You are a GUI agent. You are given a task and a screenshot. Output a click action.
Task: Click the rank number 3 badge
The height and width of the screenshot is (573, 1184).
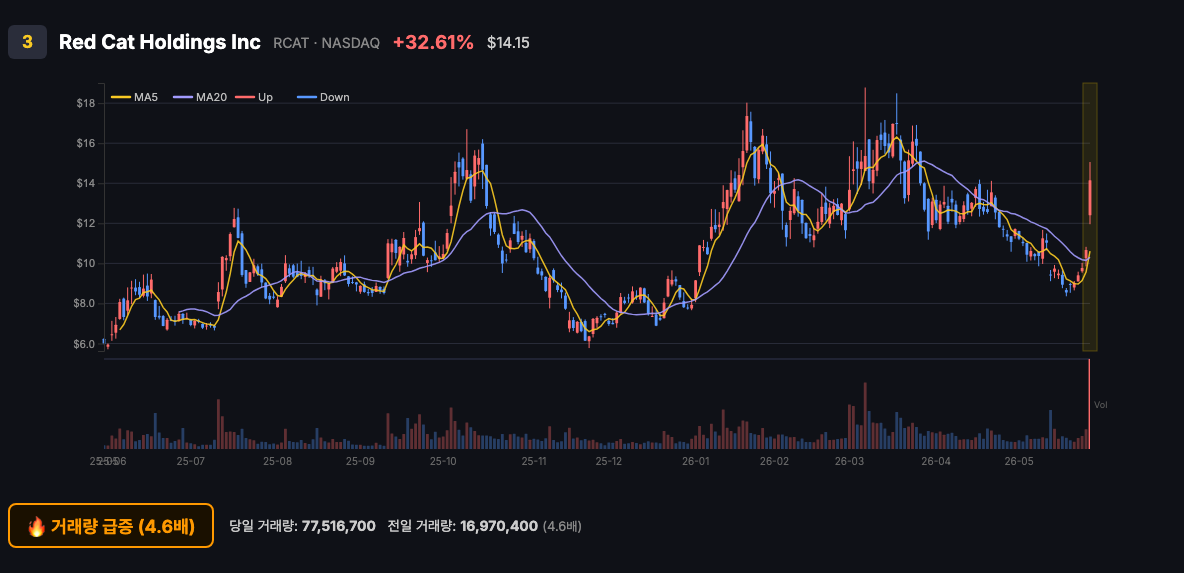click(x=27, y=42)
